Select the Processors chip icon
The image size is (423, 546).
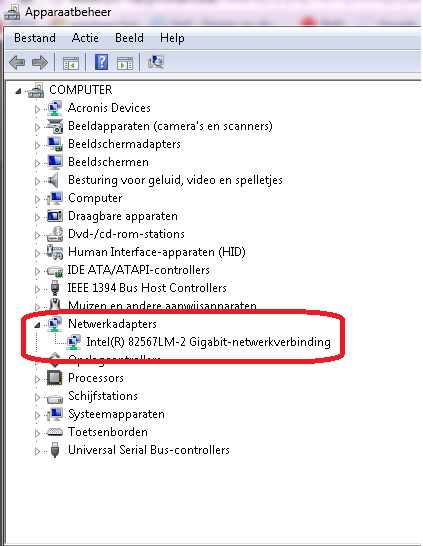point(55,378)
